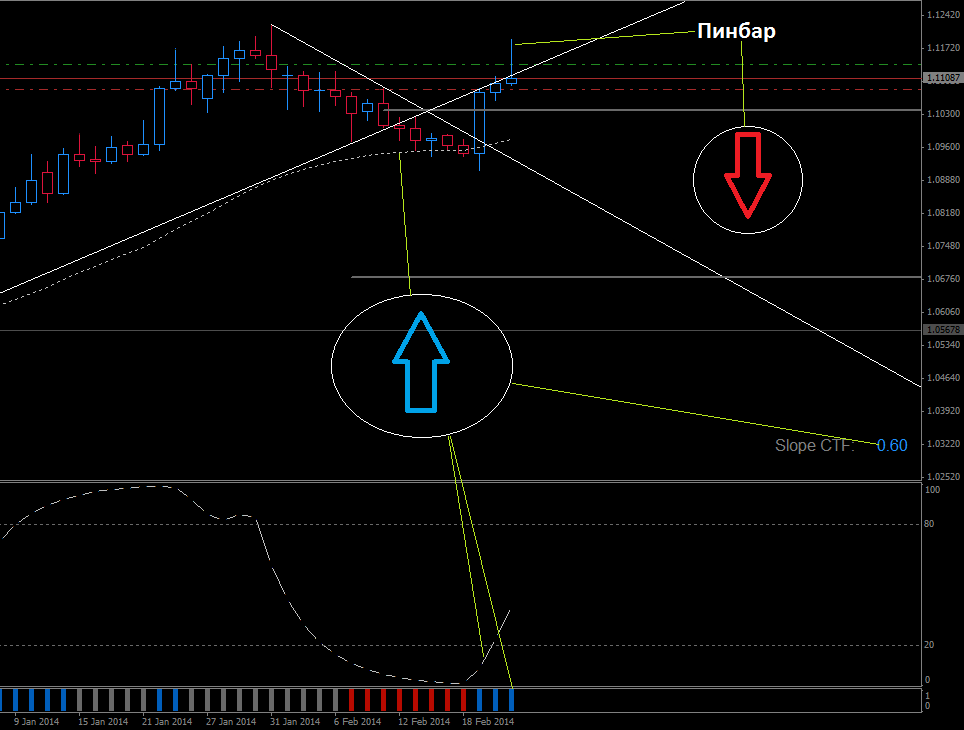Click the 1.09600 price scale value
964x730 pixels.
click(x=943, y=147)
